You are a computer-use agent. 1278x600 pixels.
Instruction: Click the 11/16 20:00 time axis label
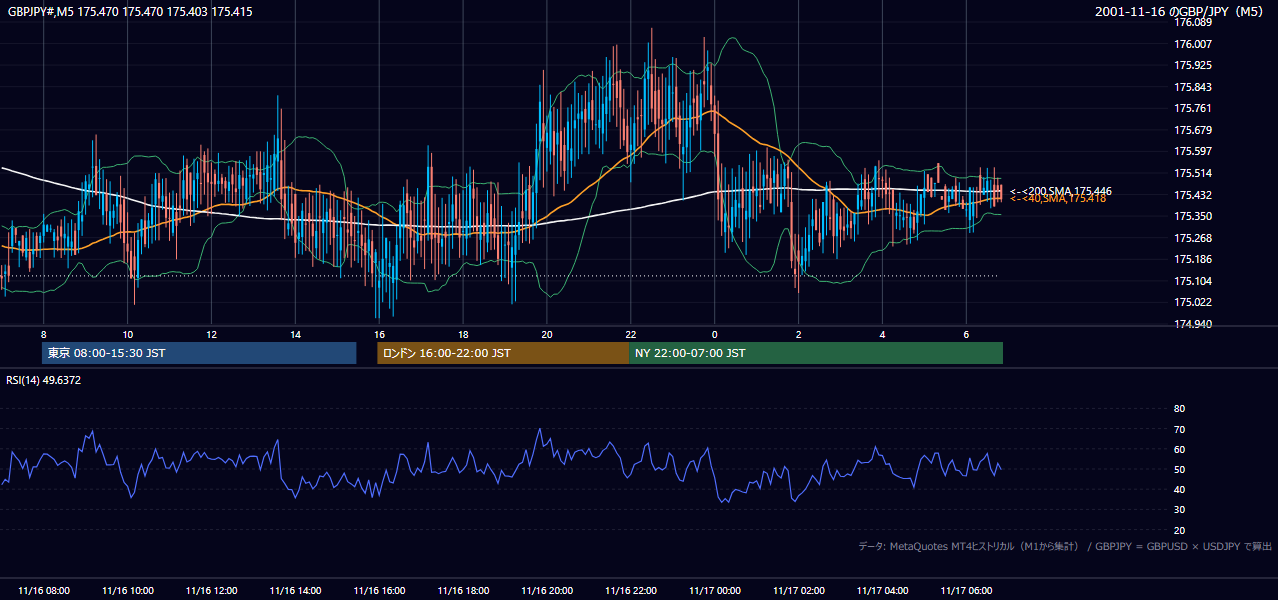tap(547, 591)
